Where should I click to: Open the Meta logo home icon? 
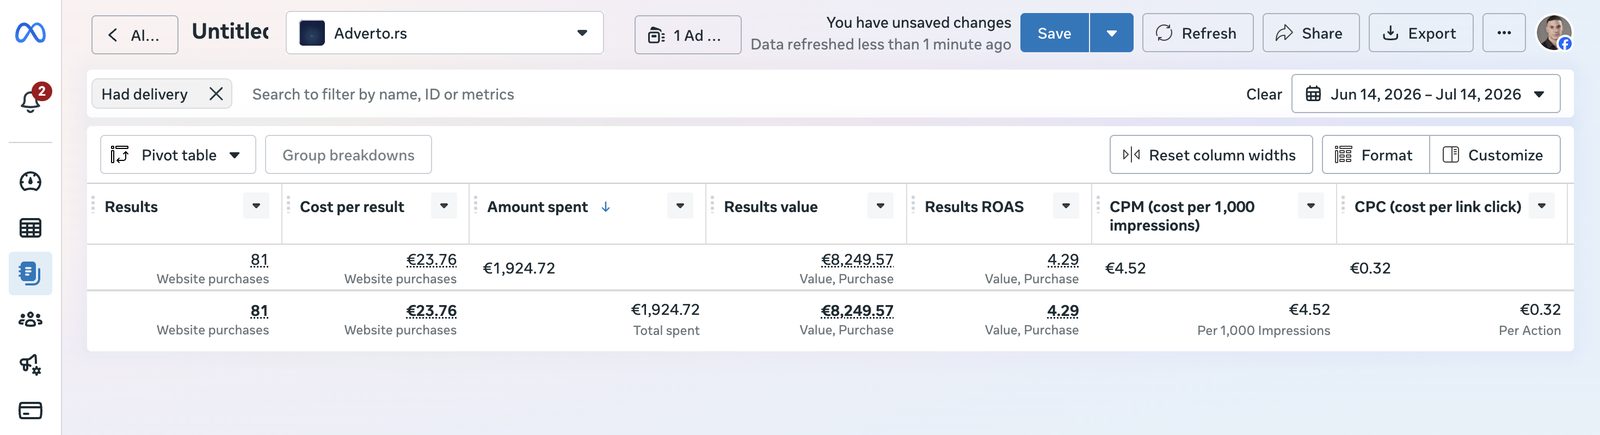(x=30, y=33)
